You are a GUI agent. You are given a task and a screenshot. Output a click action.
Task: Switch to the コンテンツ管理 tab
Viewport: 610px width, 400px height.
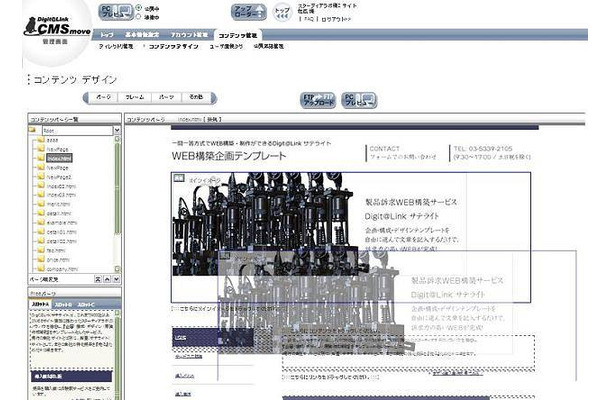click(x=237, y=35)
